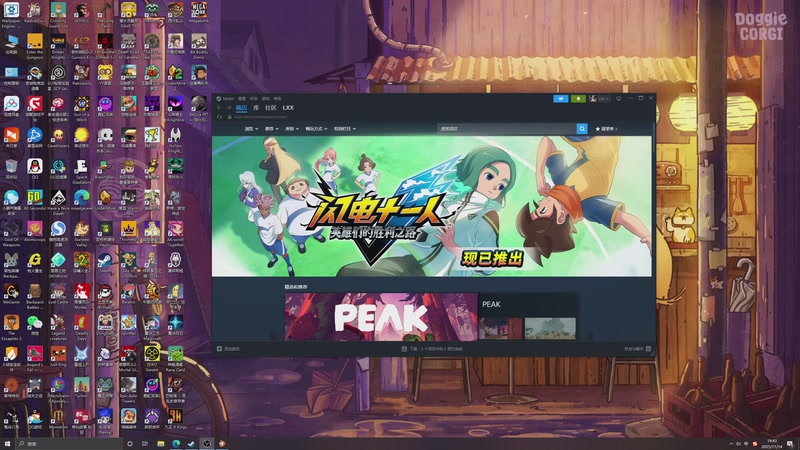
Task: Select the Just King desktop icon
Action: click(x=58, y=356)
